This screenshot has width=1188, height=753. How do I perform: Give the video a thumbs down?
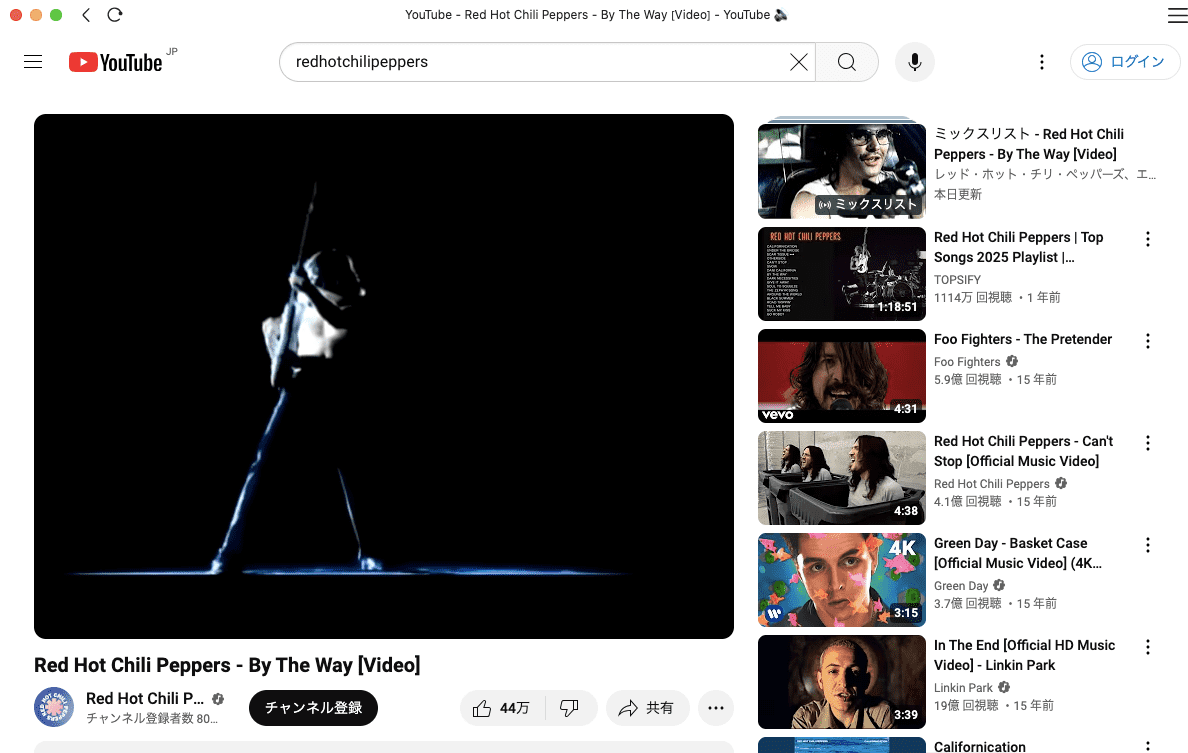click(x=570, y=707)
